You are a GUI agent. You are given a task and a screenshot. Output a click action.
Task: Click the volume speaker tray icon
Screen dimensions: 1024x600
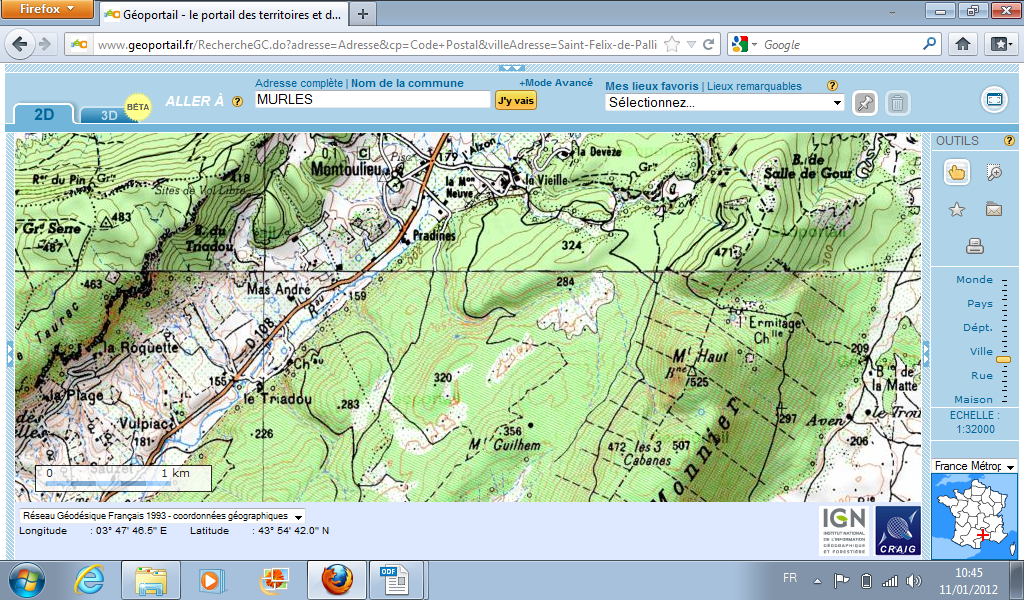coord(914,580)
